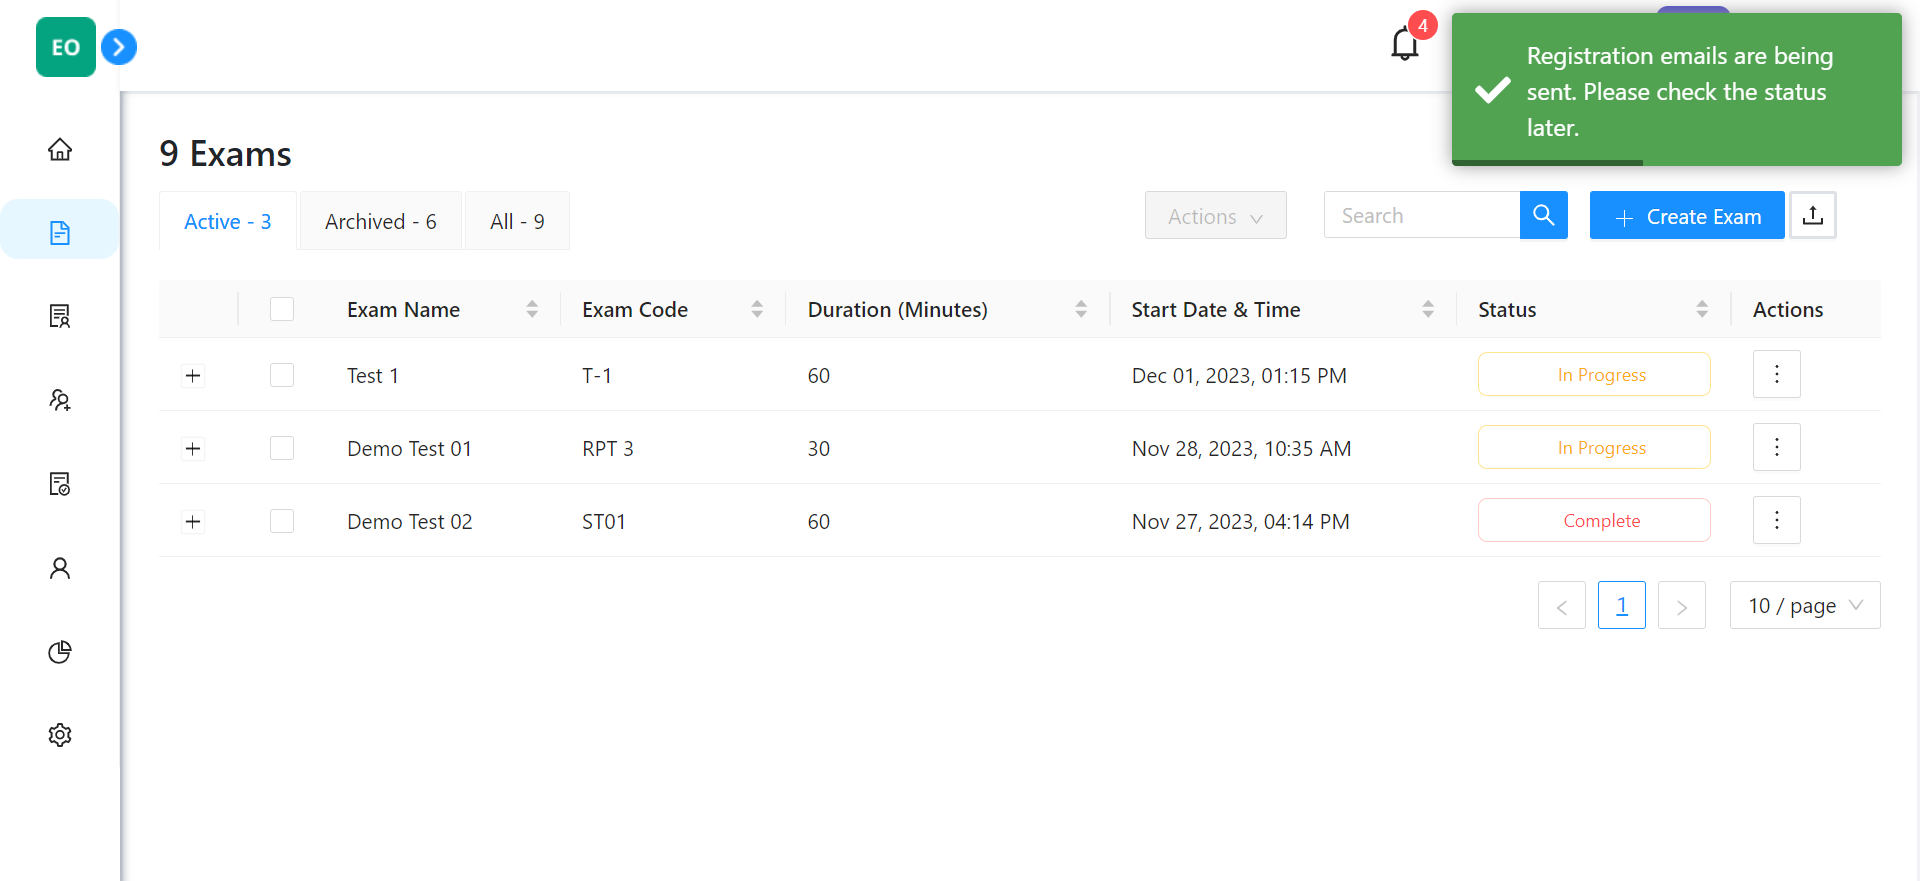Viewport: 1920px width, 881px height.
Task: Open the Actions dropdown
Action: pyautogui.click(x=1215, y=216)
